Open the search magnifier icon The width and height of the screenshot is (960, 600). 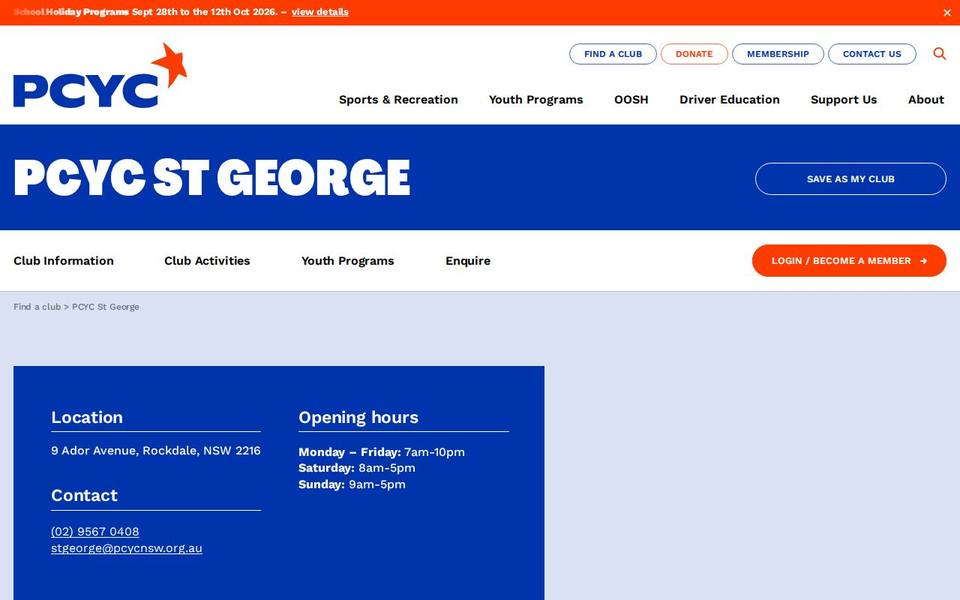pos(939,54)
